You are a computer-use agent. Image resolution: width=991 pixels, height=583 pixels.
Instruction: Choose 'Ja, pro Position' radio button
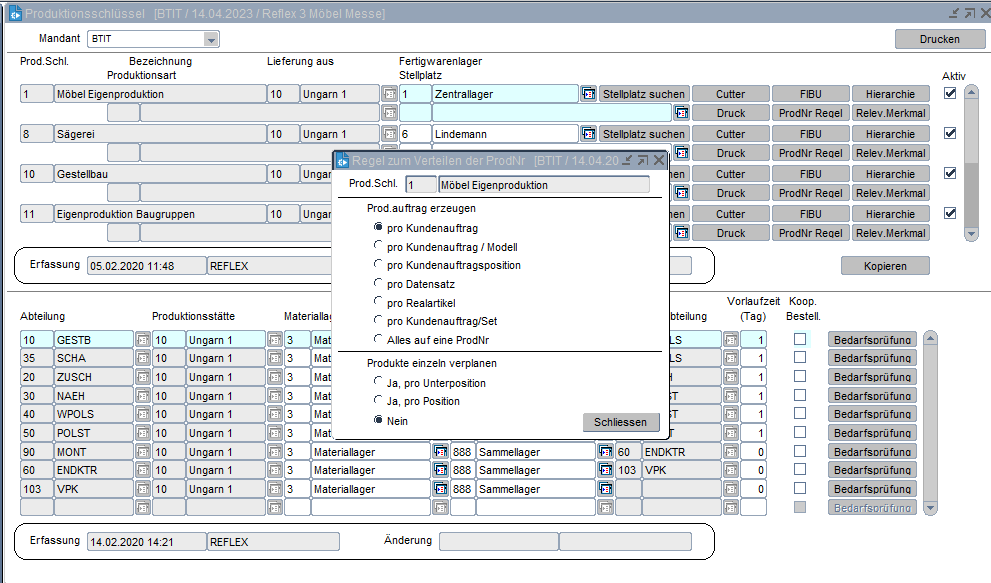[x=378, y=401]
